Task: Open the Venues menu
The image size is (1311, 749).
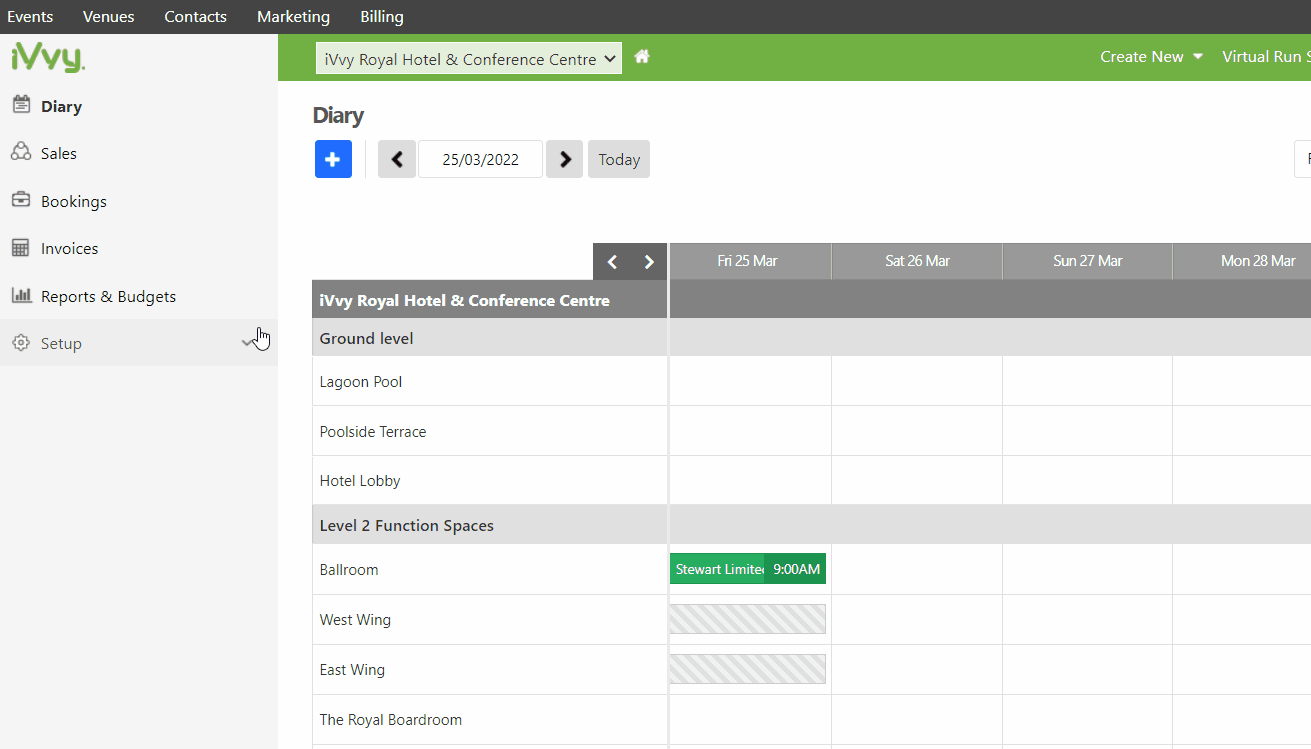Action: (109, 17)
